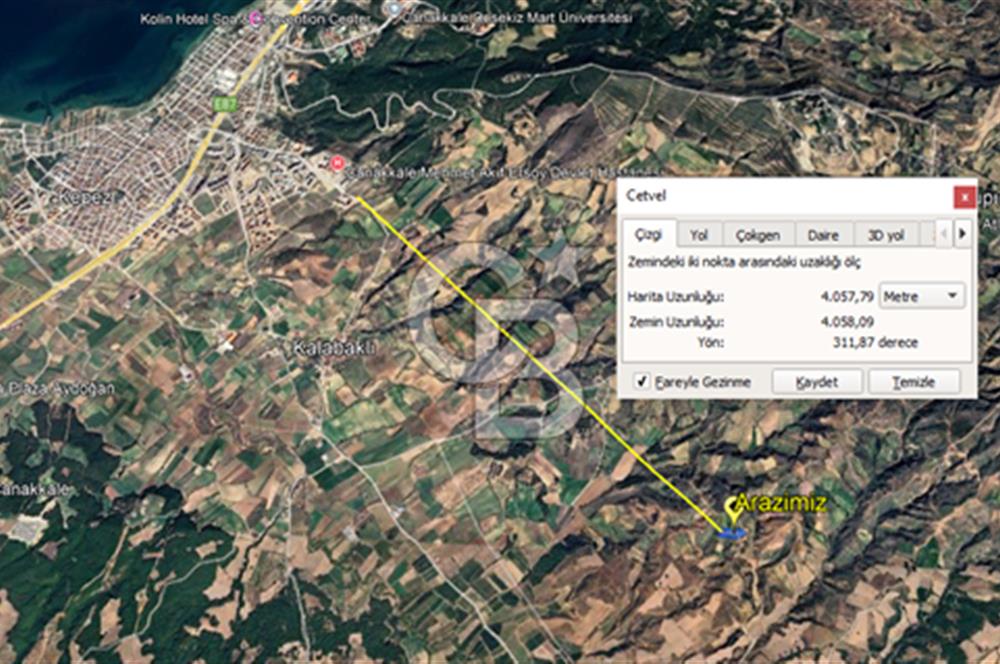
Task: Select the Kolin Hotel pink marker
Action: (256, 18)
